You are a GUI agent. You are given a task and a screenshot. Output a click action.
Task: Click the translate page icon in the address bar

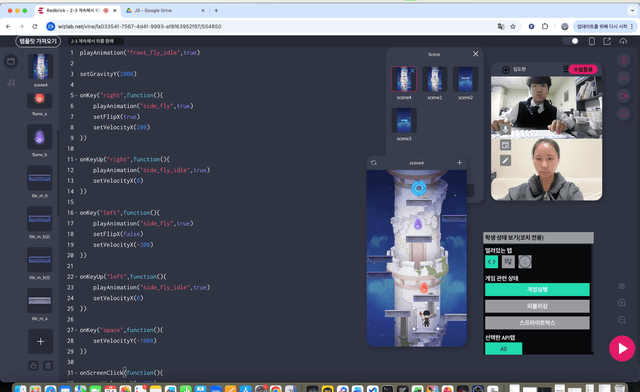[x=501, y=27]
